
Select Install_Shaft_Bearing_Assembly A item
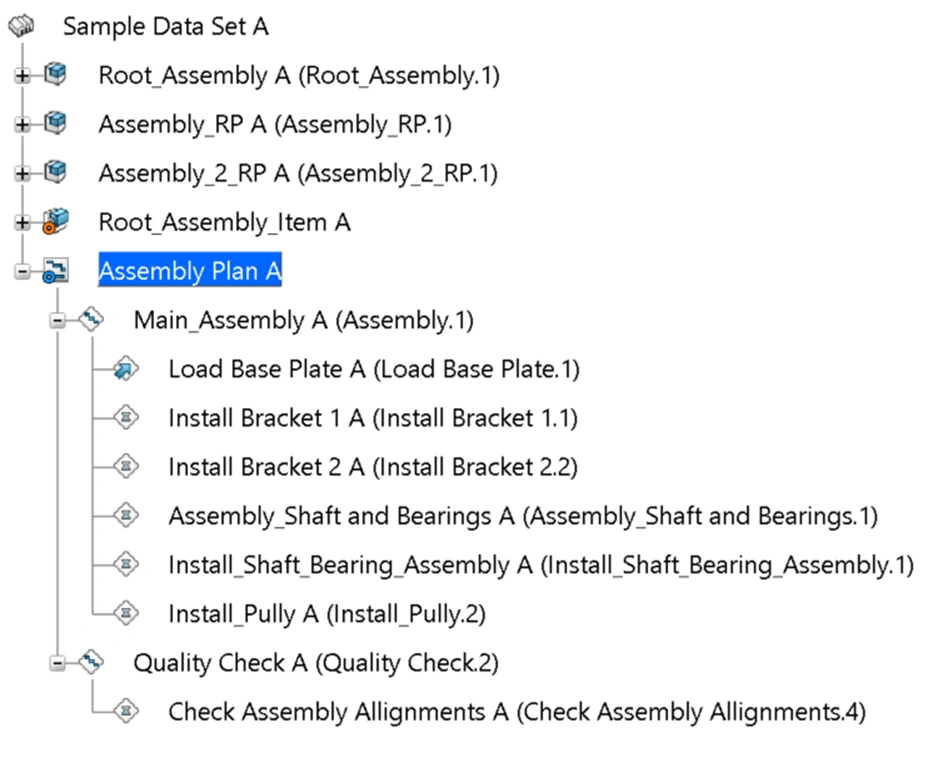point(540,565)
